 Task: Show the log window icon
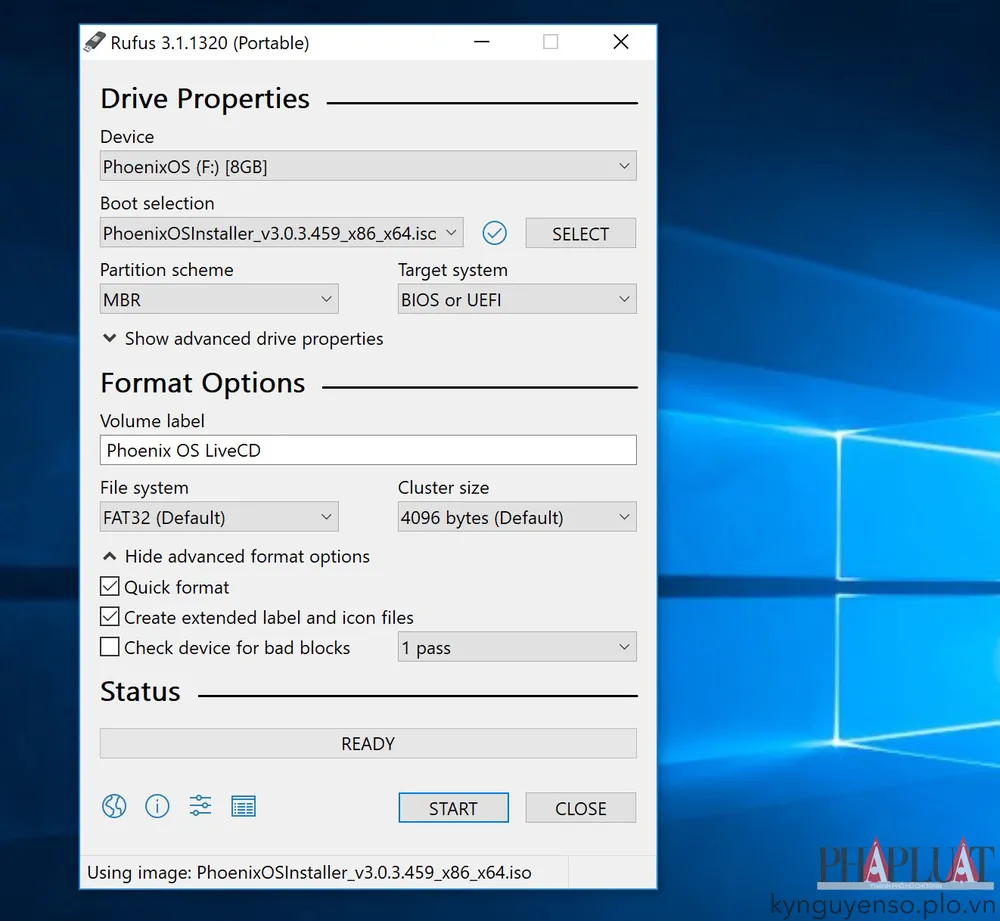(x=243, y=806)
